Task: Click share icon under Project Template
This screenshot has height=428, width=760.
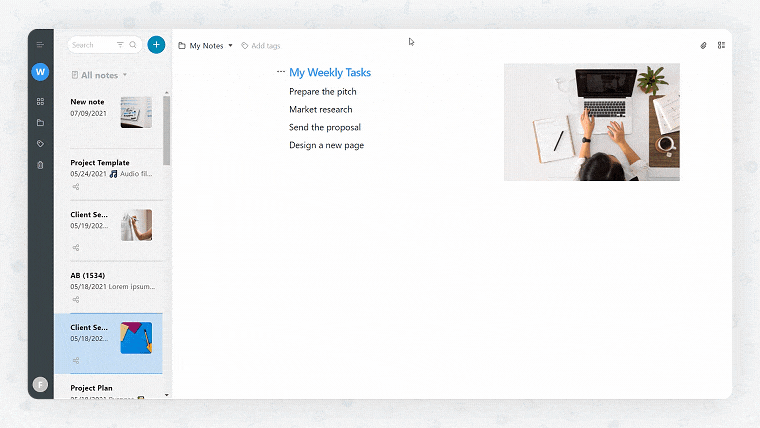Action: tap(76, 187)
